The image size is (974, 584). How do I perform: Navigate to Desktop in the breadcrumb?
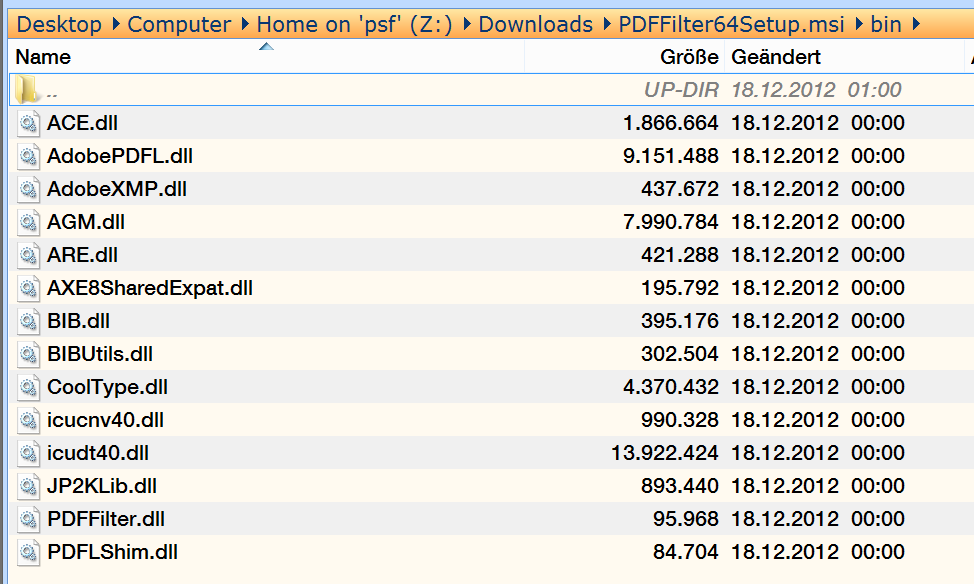[59, 25]
